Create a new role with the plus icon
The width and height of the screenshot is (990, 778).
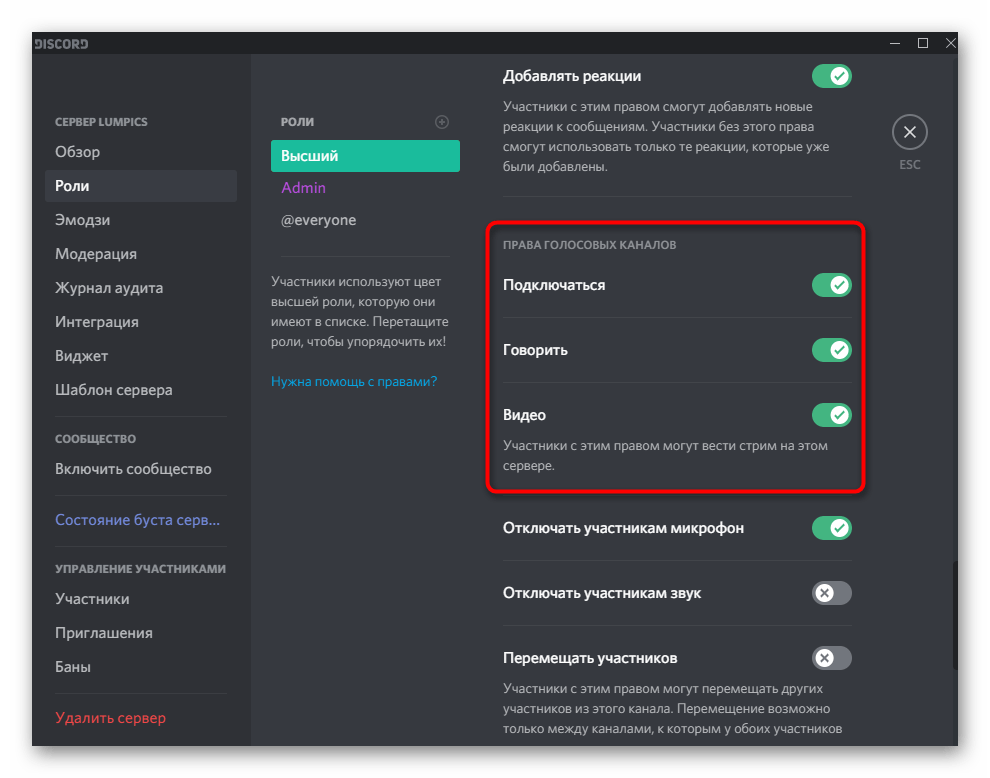click(x=441, y=121)
